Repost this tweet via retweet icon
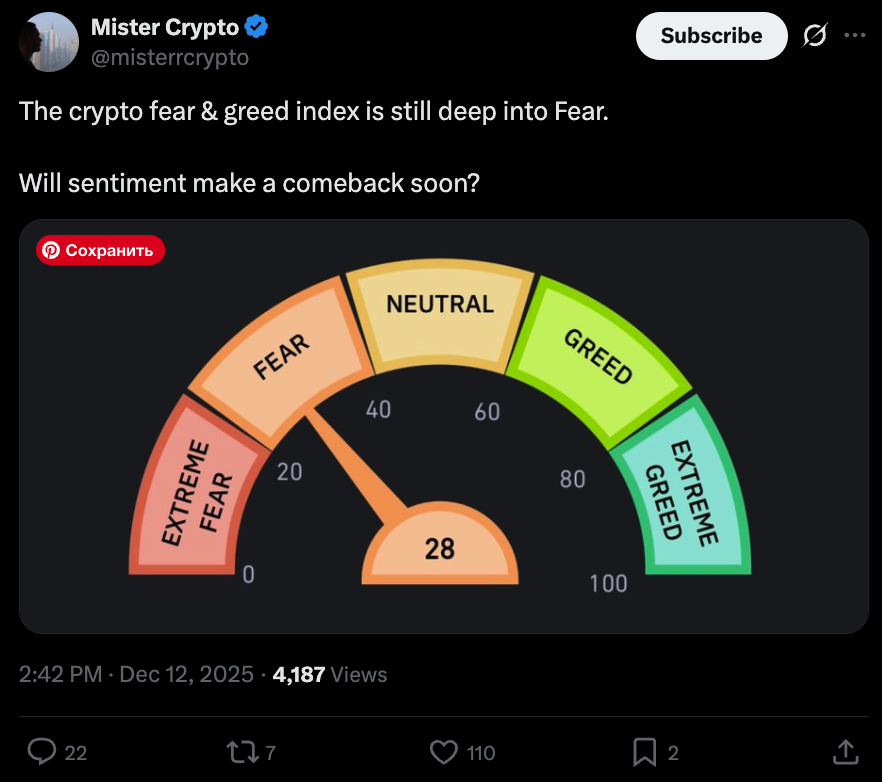882x782 pixels. (x=241, y=751)
